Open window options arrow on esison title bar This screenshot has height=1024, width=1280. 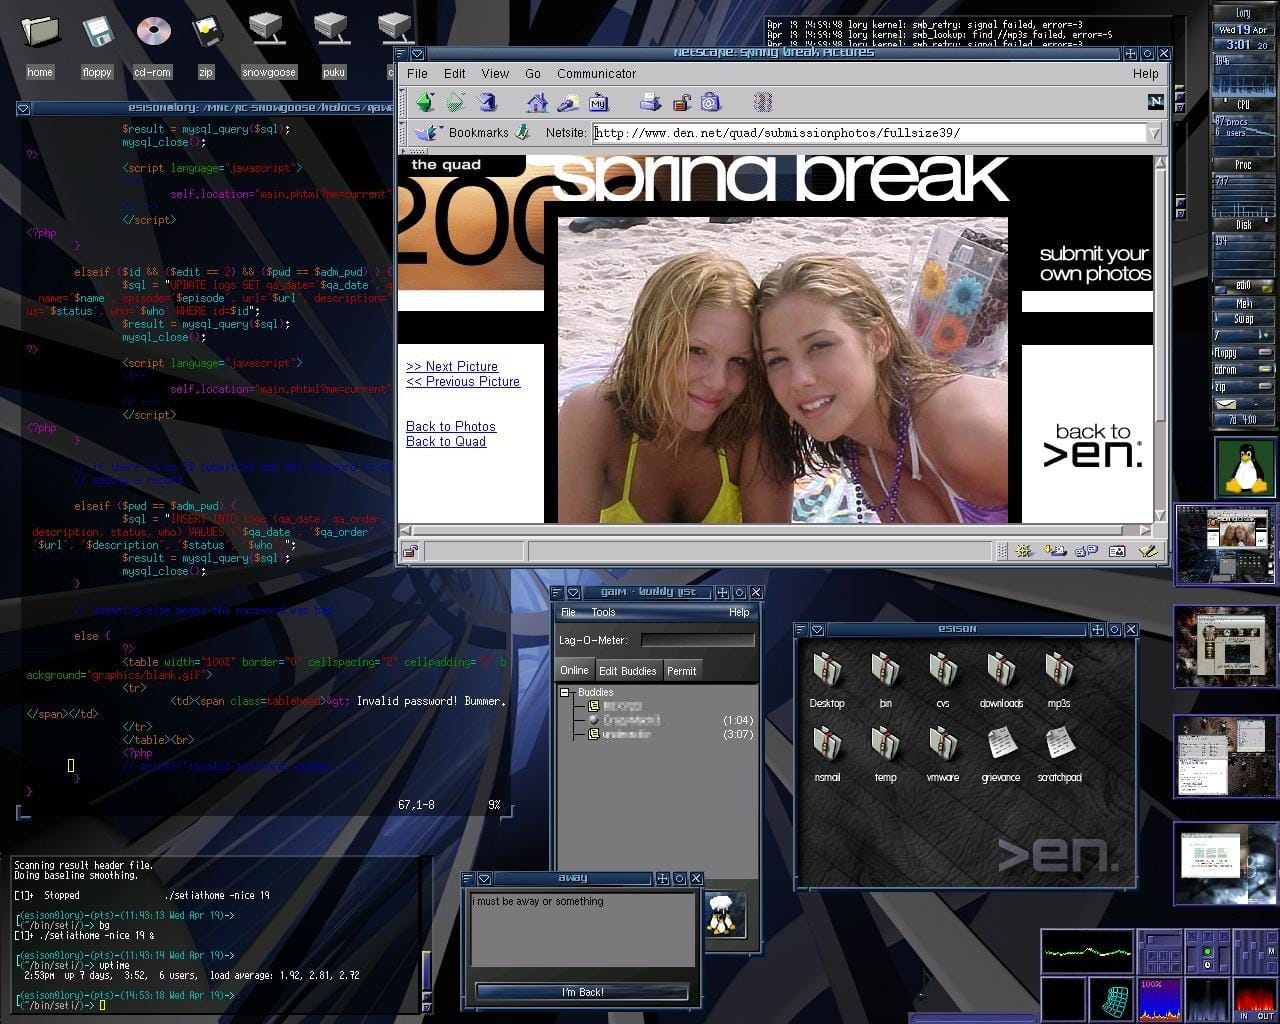tap(817, 629)
